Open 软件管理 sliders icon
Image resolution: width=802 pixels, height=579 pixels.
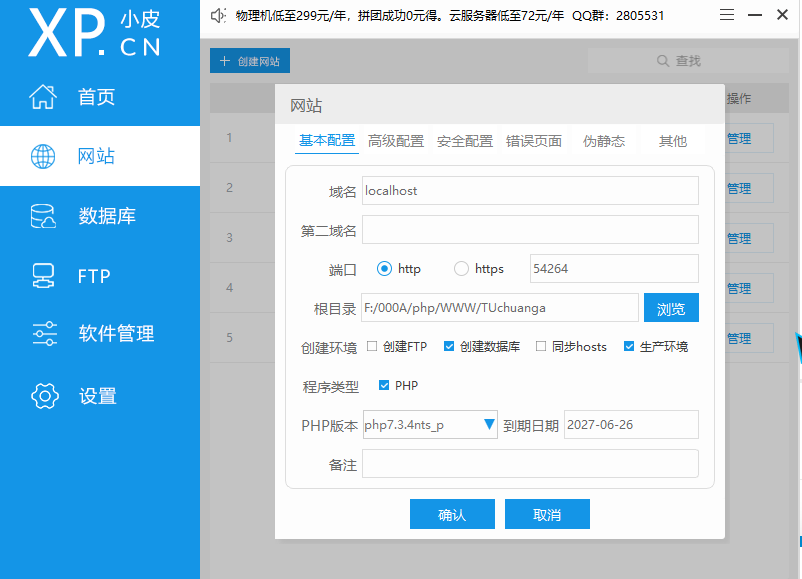pos(43,334)
